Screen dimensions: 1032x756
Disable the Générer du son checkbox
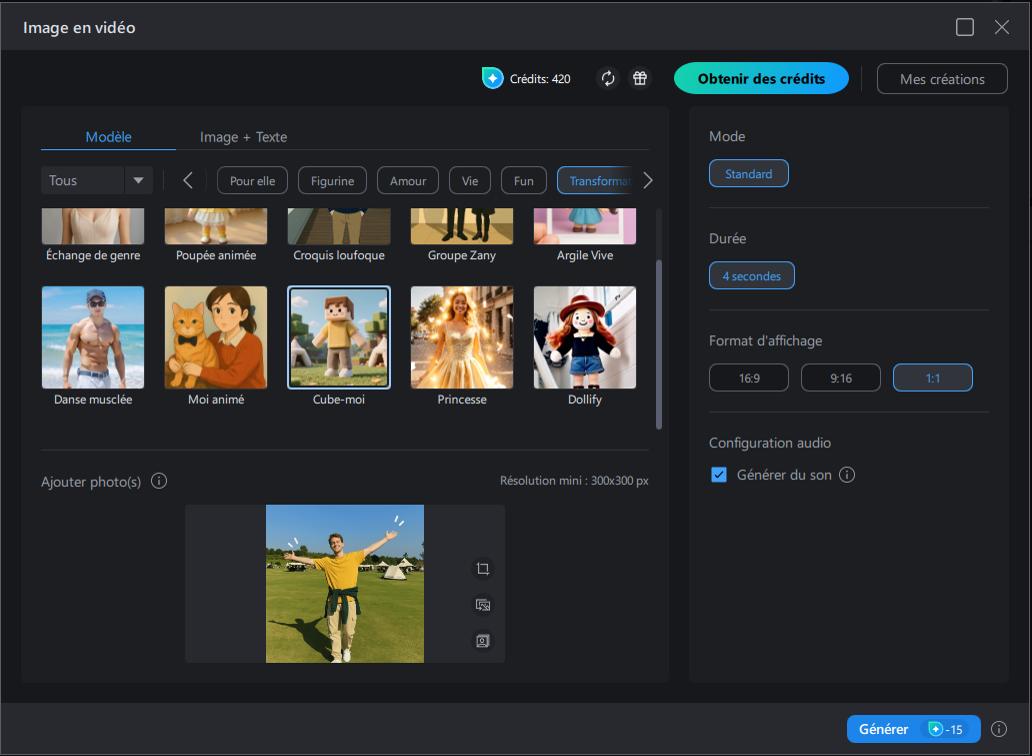pyautogui.click(x=718, y=475)
